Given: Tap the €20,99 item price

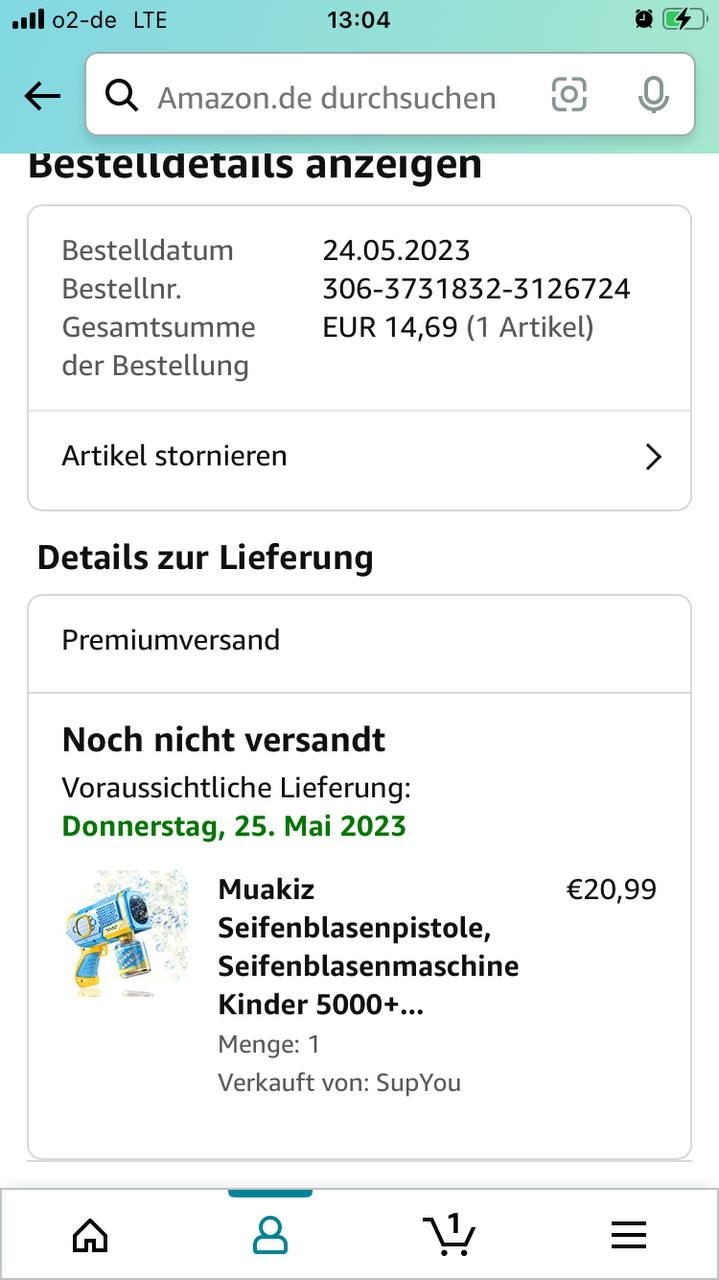Looking at the screenshot, I should pos(611,889).
